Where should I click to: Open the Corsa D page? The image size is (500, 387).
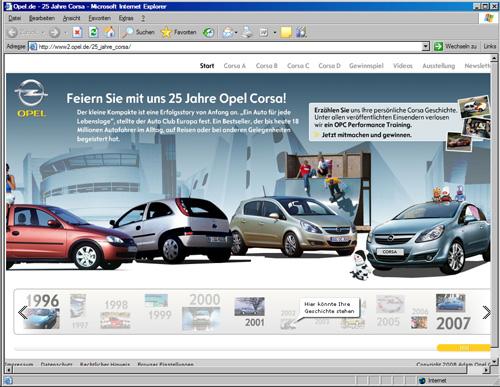(x=330, y=66)
